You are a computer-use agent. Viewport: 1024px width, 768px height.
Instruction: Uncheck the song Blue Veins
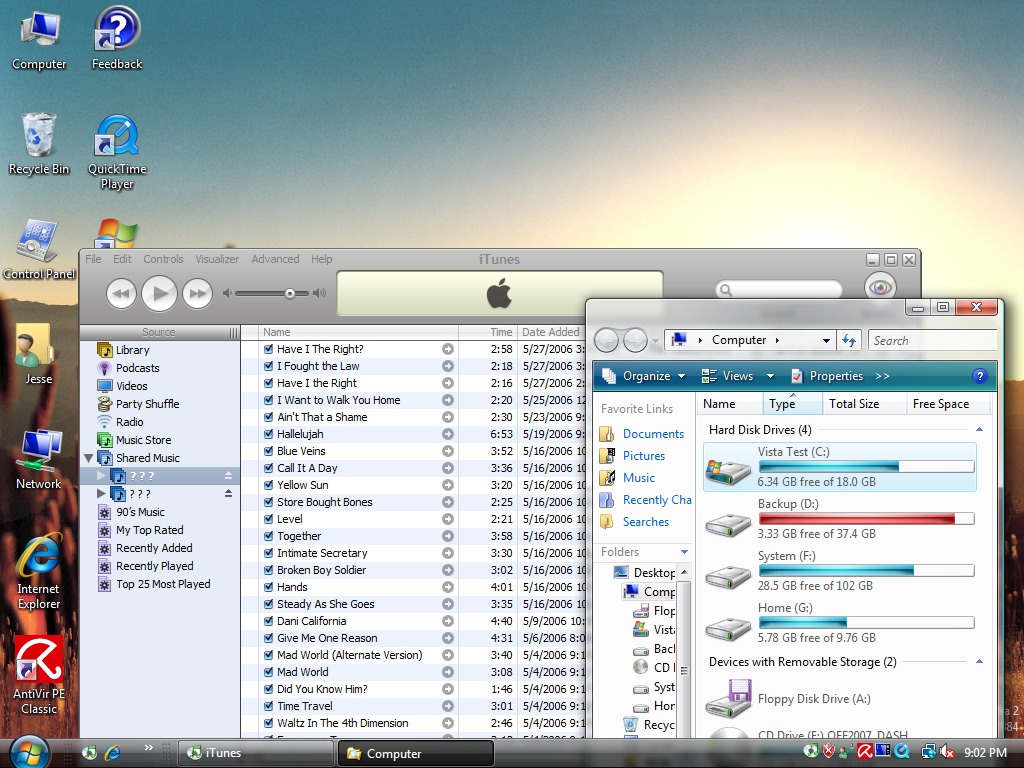point(268,451)
